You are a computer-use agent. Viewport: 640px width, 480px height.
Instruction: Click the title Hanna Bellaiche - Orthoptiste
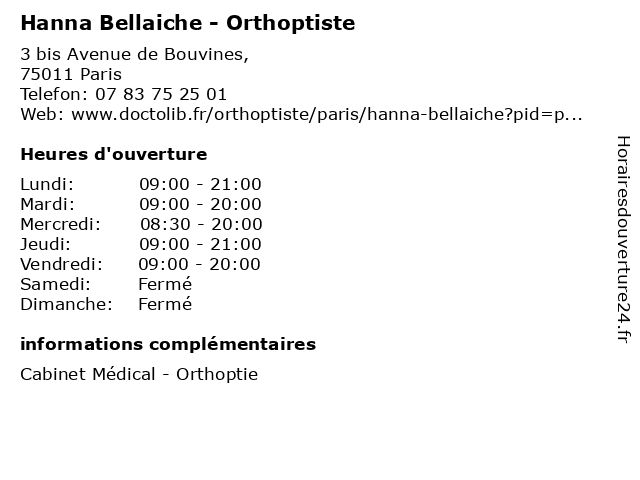187,22
